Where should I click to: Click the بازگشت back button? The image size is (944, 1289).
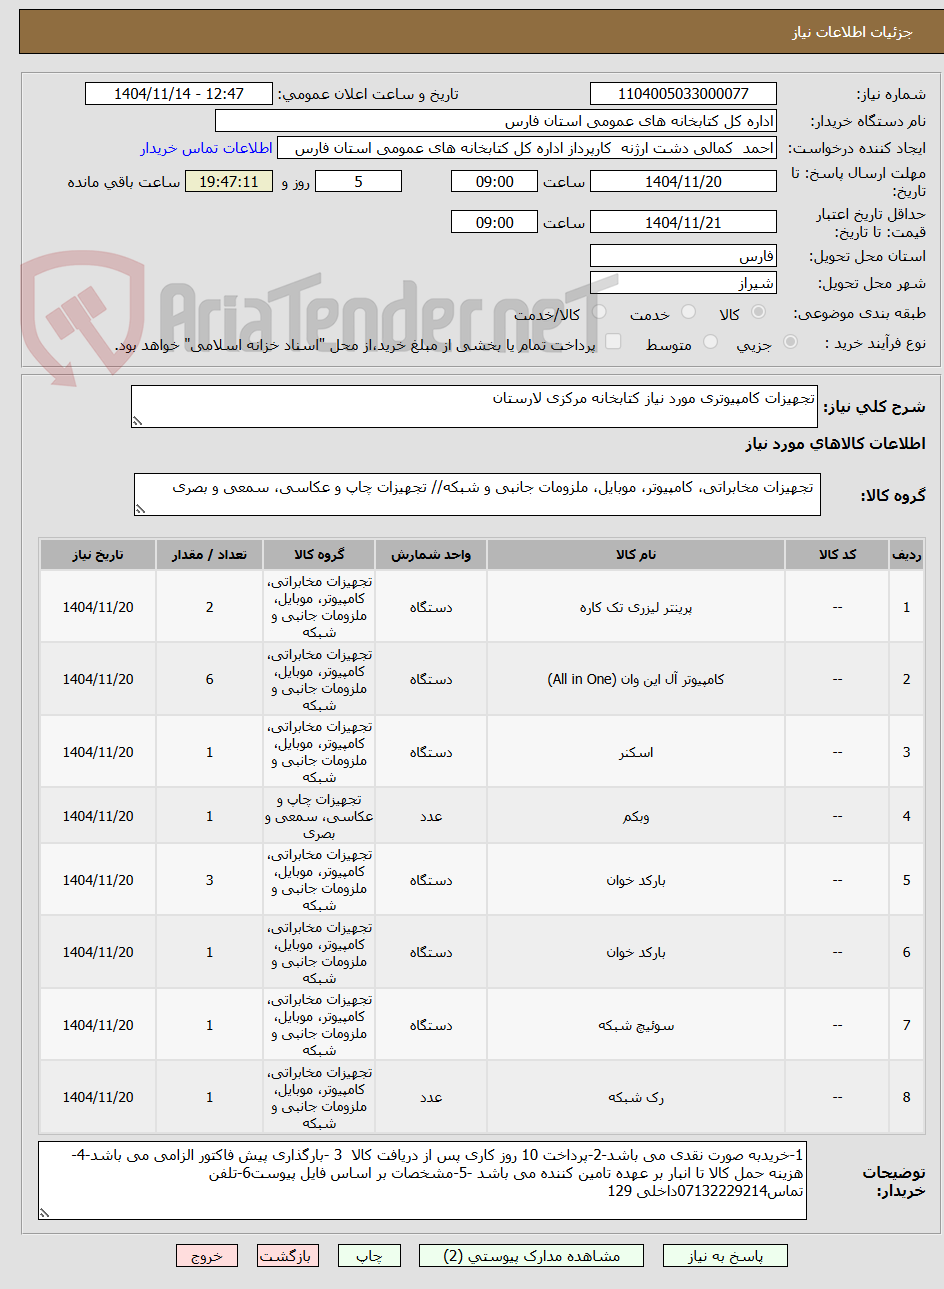click(287, 1256)
